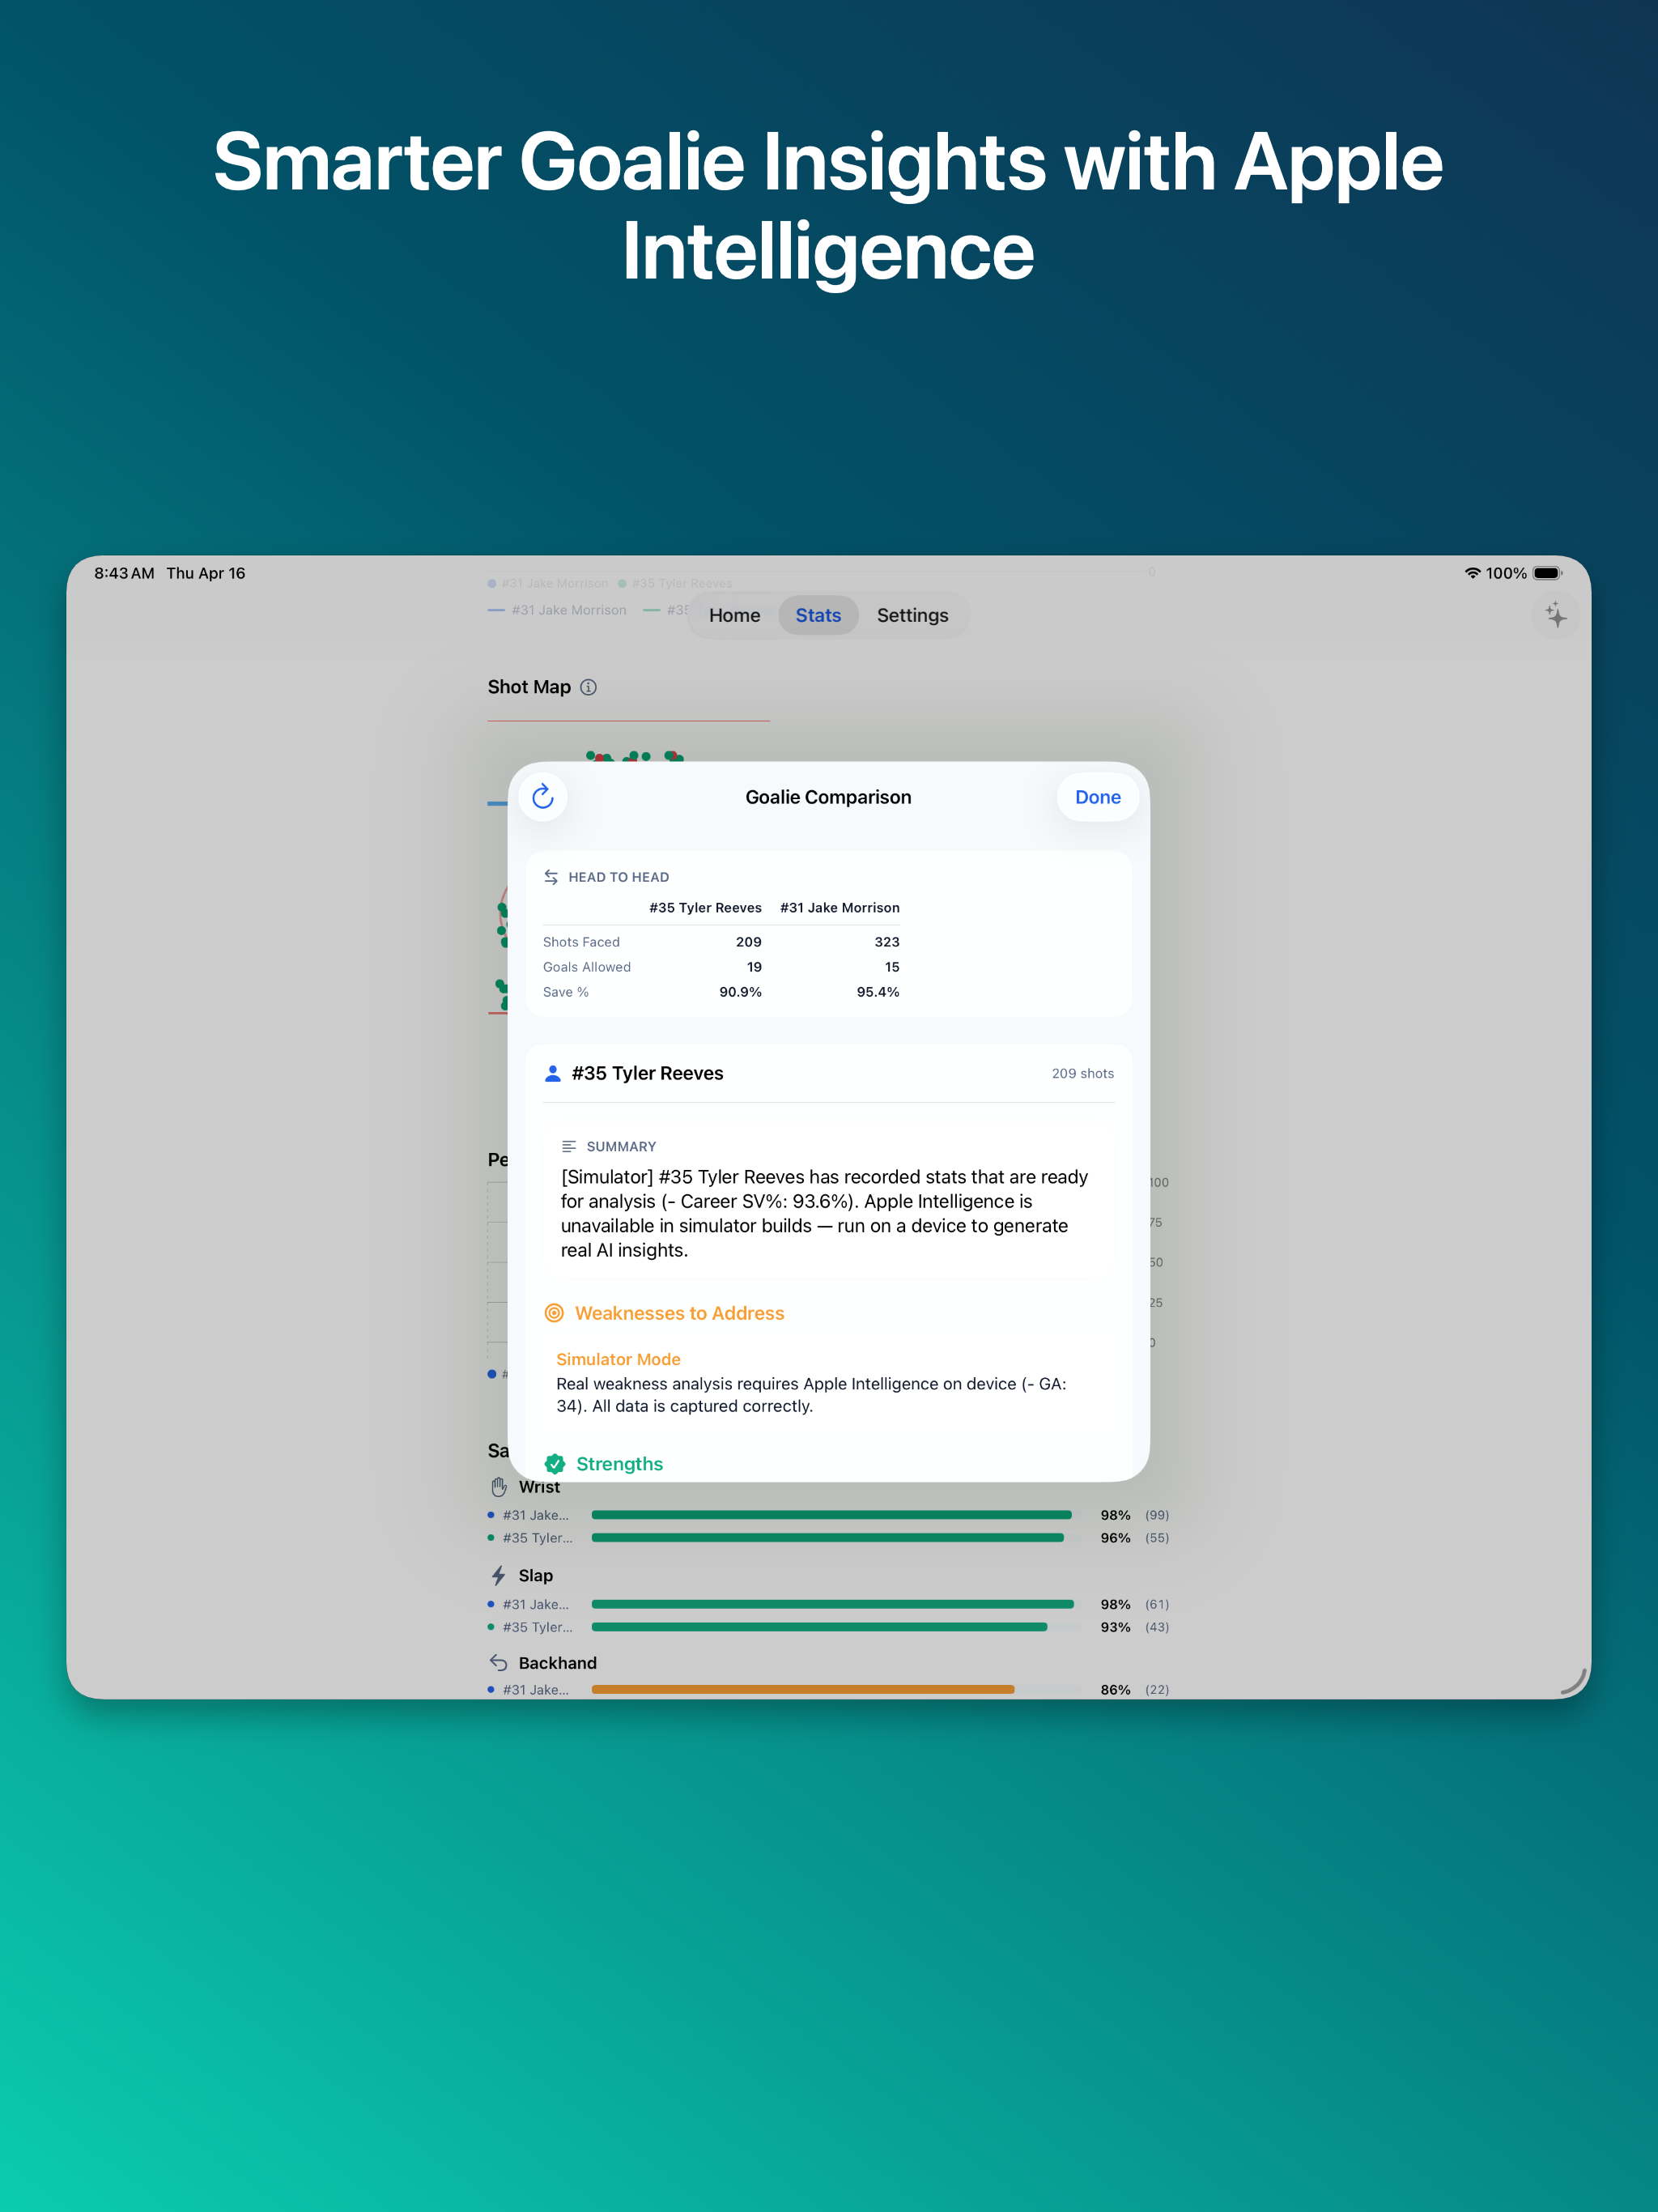The height and width of the screenshot is (2212, 1658).
Task: Switch to the Home tab
Action: [x=735, y=615]
